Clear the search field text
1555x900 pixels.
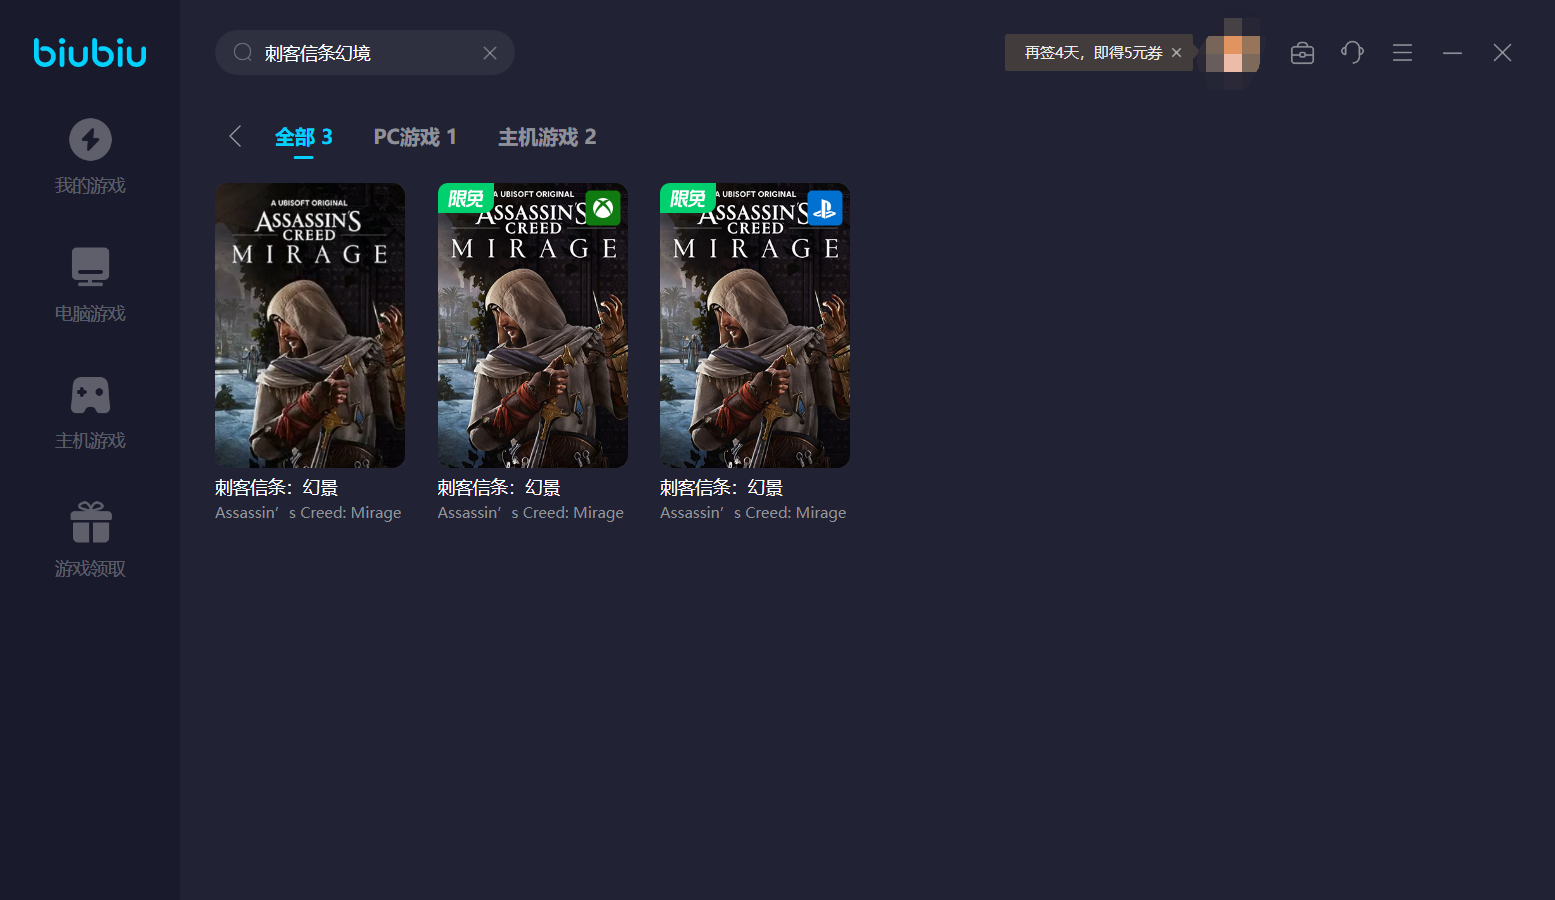click(x=490, y=53)
